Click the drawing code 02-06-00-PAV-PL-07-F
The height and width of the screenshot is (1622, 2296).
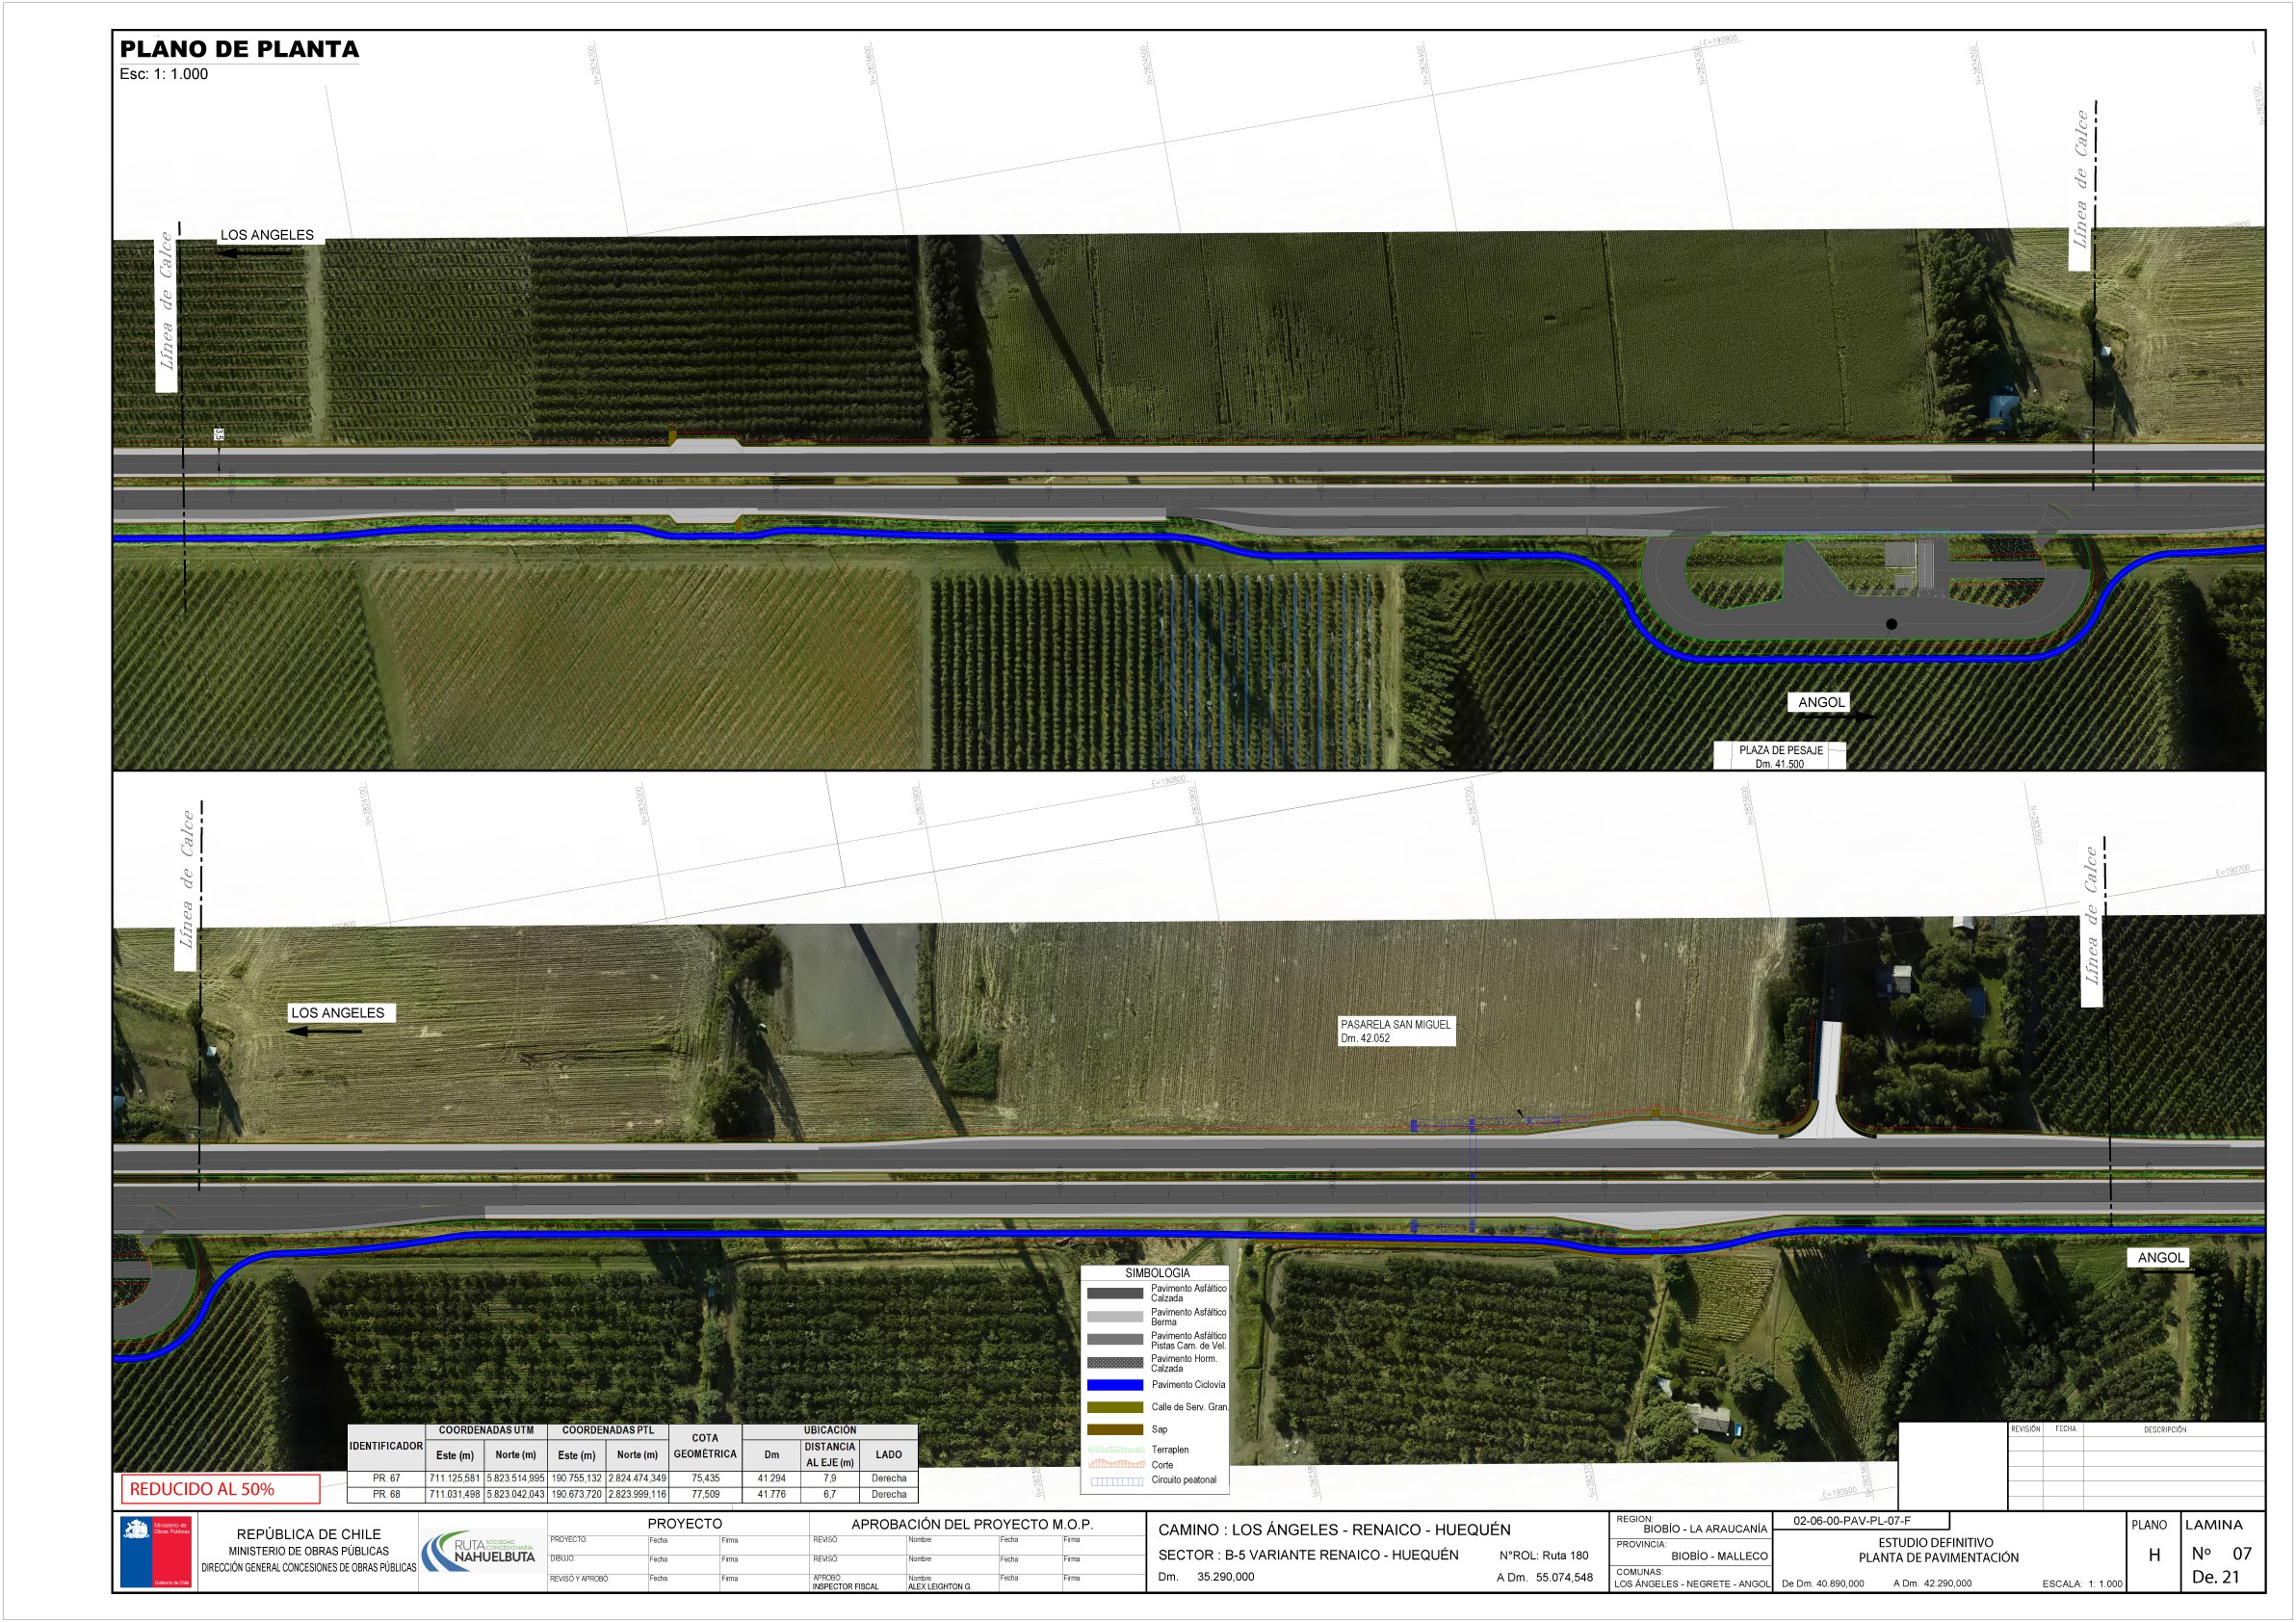pos(1851,1521)
